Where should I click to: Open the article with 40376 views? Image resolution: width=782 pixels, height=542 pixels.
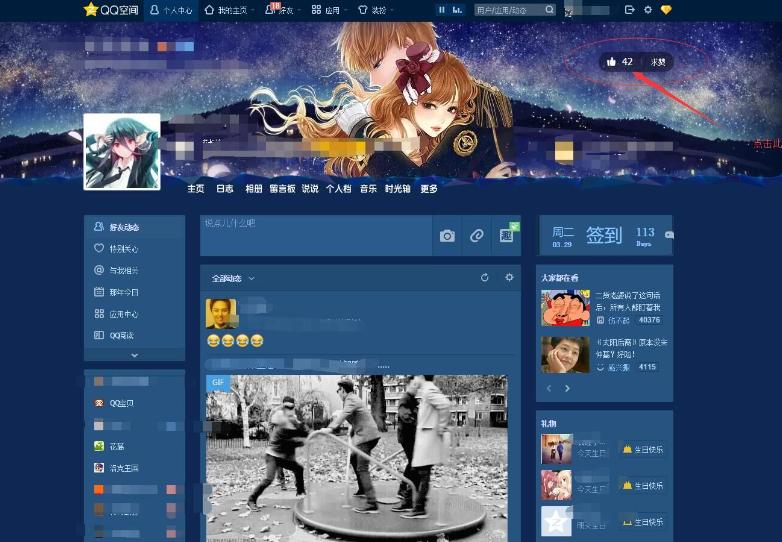pyautogui.click(x=630, y=301)
